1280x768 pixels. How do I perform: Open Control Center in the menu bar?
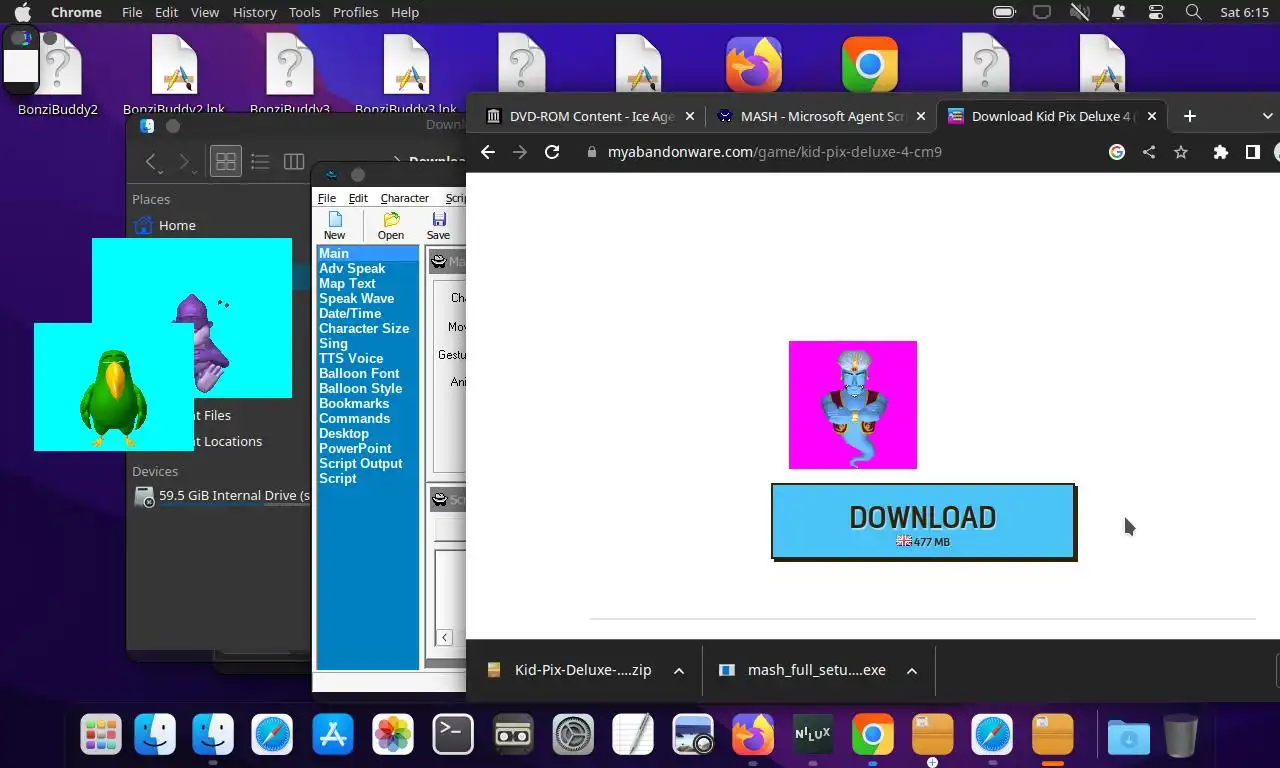(1156, 12)
